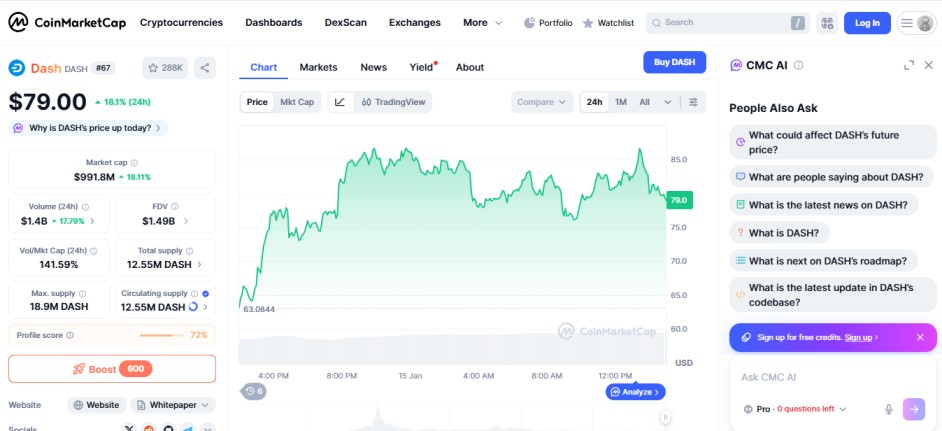Open the DexScan menu
The image size is (942, 431).
click(x=345, y=23)
